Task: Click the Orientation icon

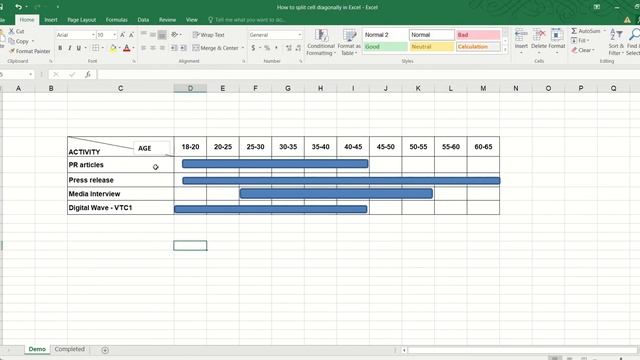Action: pyautogui.click(x=175, y=35)
